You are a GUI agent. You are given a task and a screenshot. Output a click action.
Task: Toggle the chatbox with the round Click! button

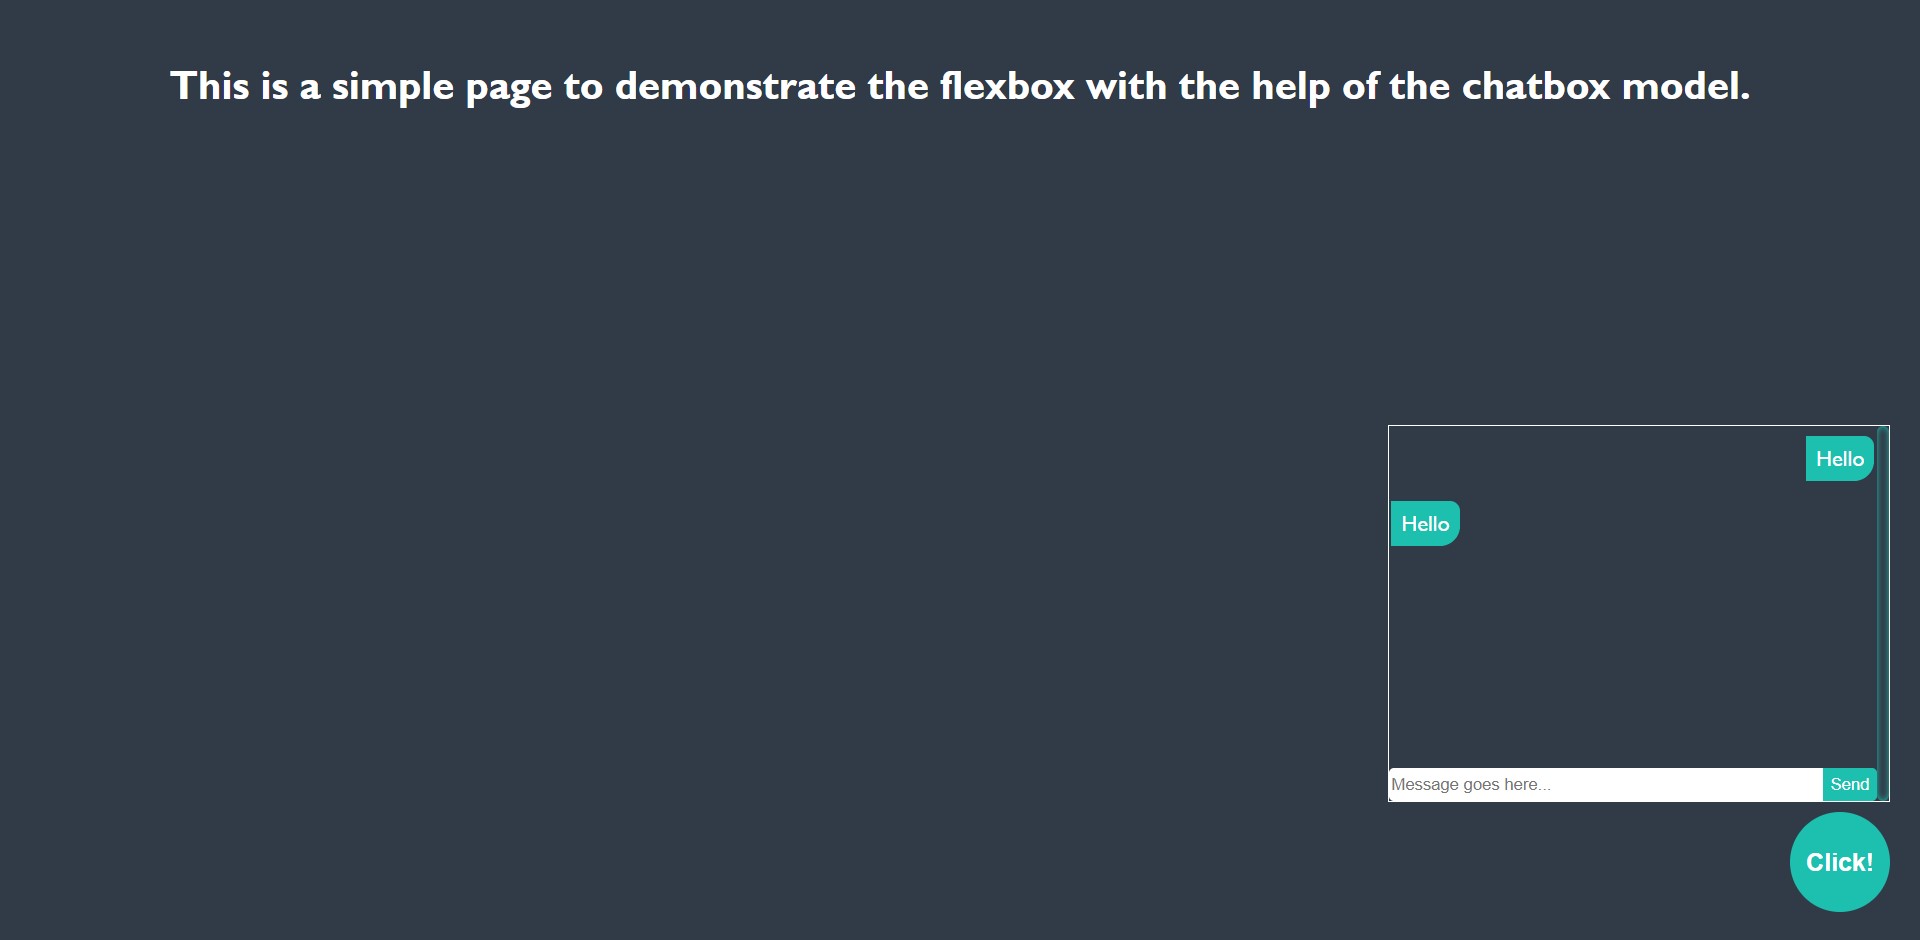1839,862
